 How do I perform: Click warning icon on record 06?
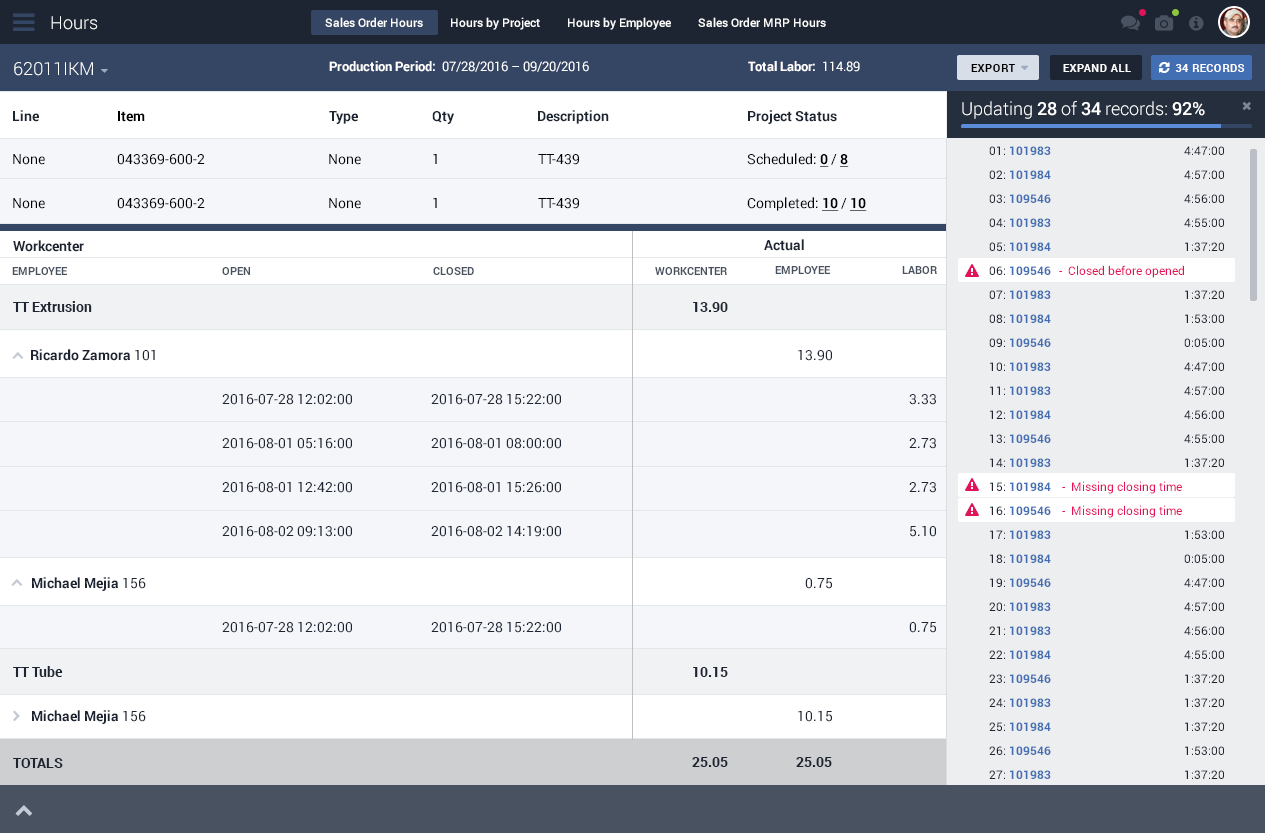point(972,271)
